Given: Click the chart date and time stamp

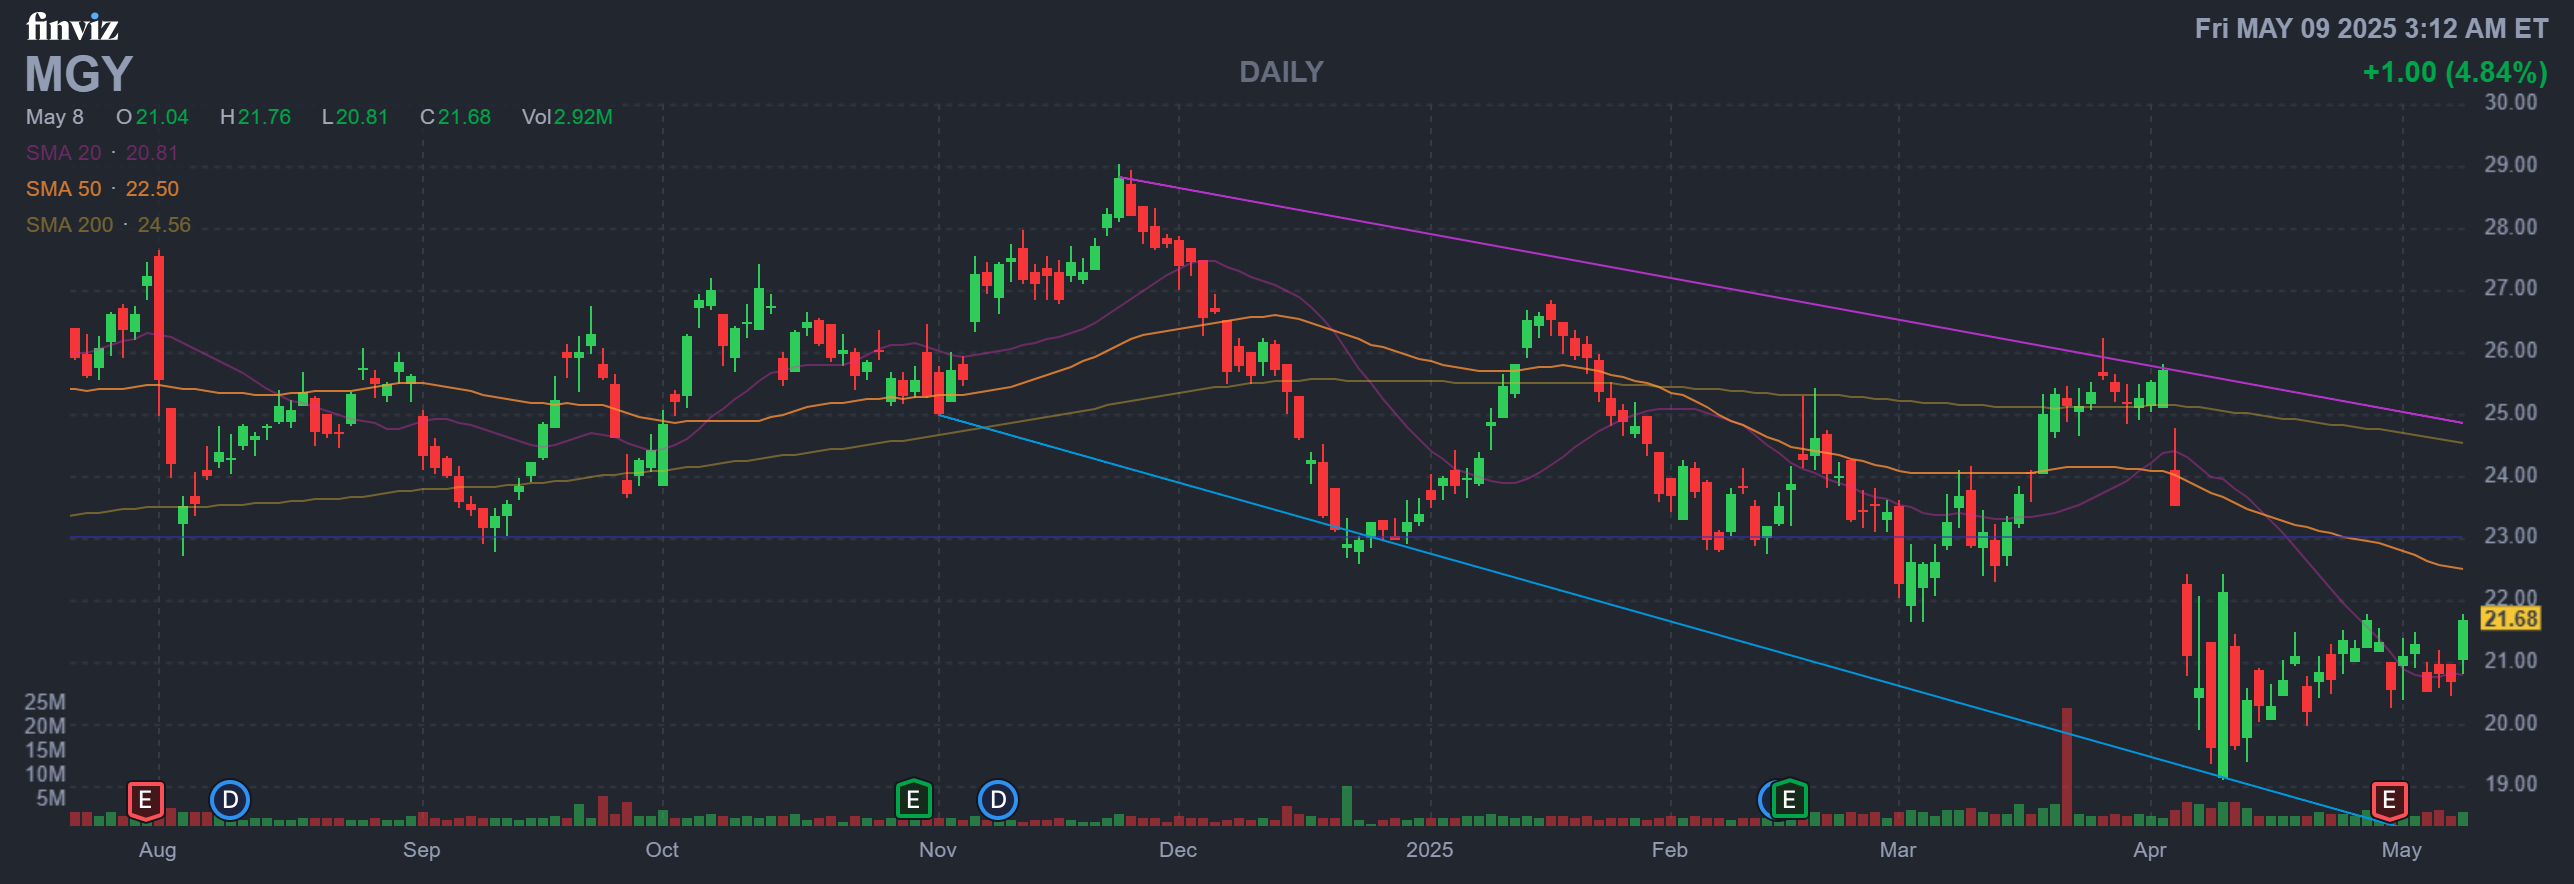Looking at the screenshot, I should point(2371,28).
